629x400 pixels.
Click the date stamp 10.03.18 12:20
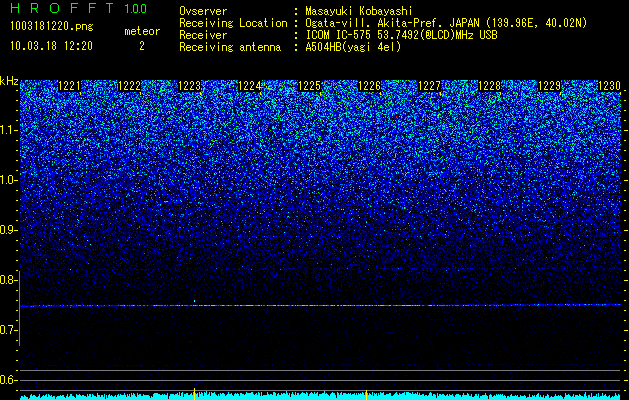pyautogui.click(x=51, y=46)
